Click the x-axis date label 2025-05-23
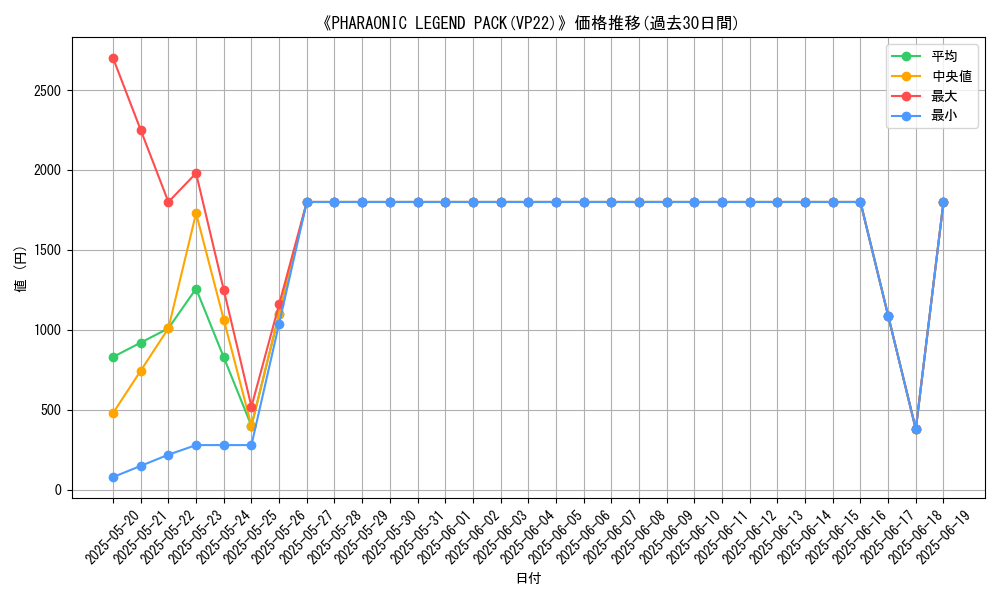The image size is (1000, 600). (x=195, y=537)
